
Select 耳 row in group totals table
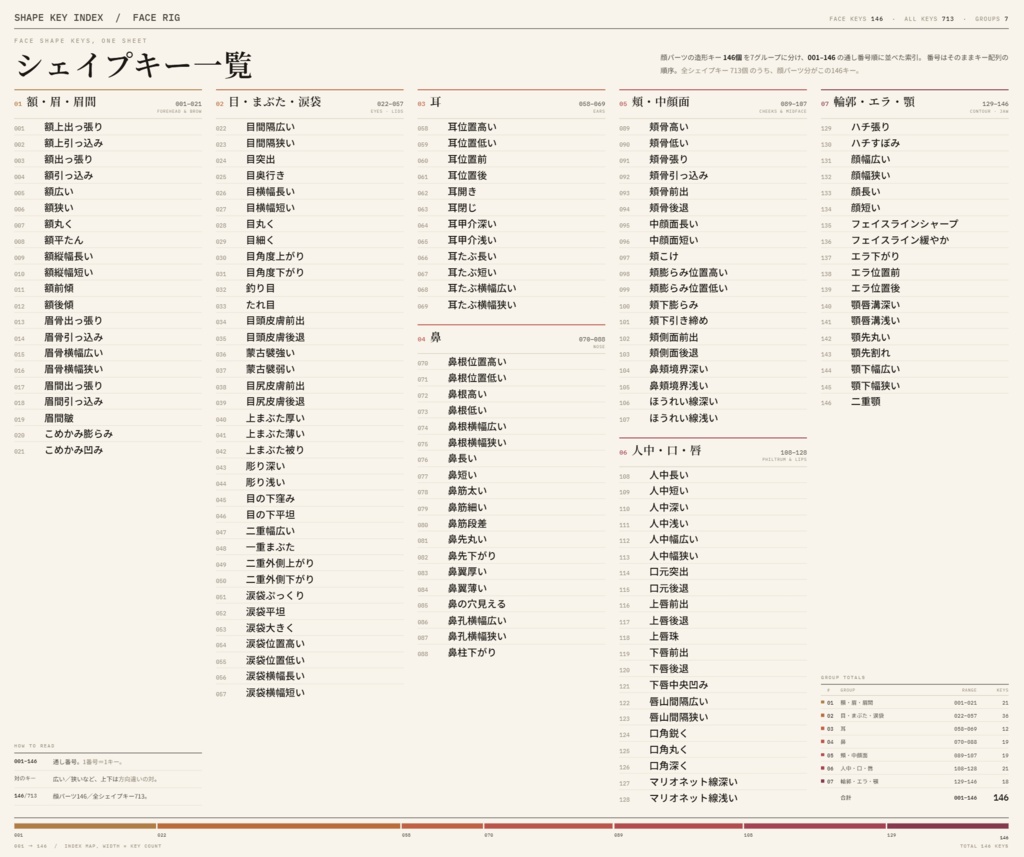click(915, 728)
